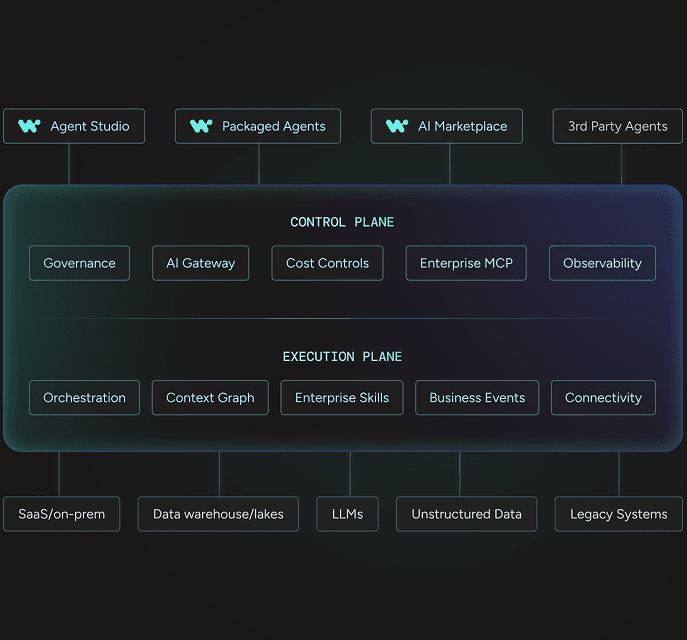The width and height of the screenshot is (687, 640).
Task: Click the EXECUTION PLANE heading
Action: click(342, 357)
